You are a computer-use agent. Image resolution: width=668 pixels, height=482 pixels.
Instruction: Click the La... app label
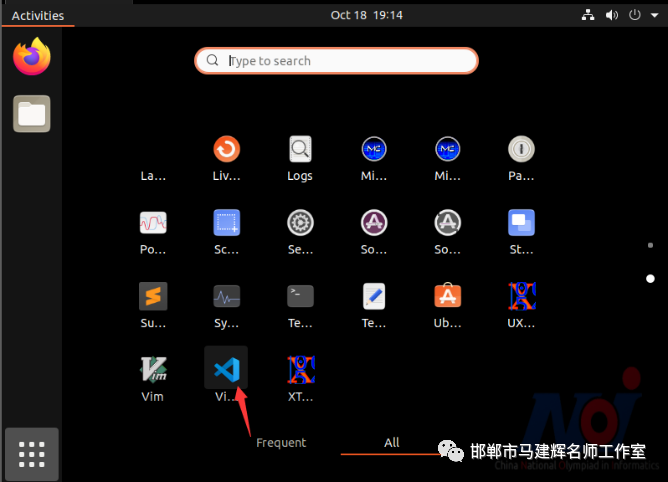(x=153, y=176)
